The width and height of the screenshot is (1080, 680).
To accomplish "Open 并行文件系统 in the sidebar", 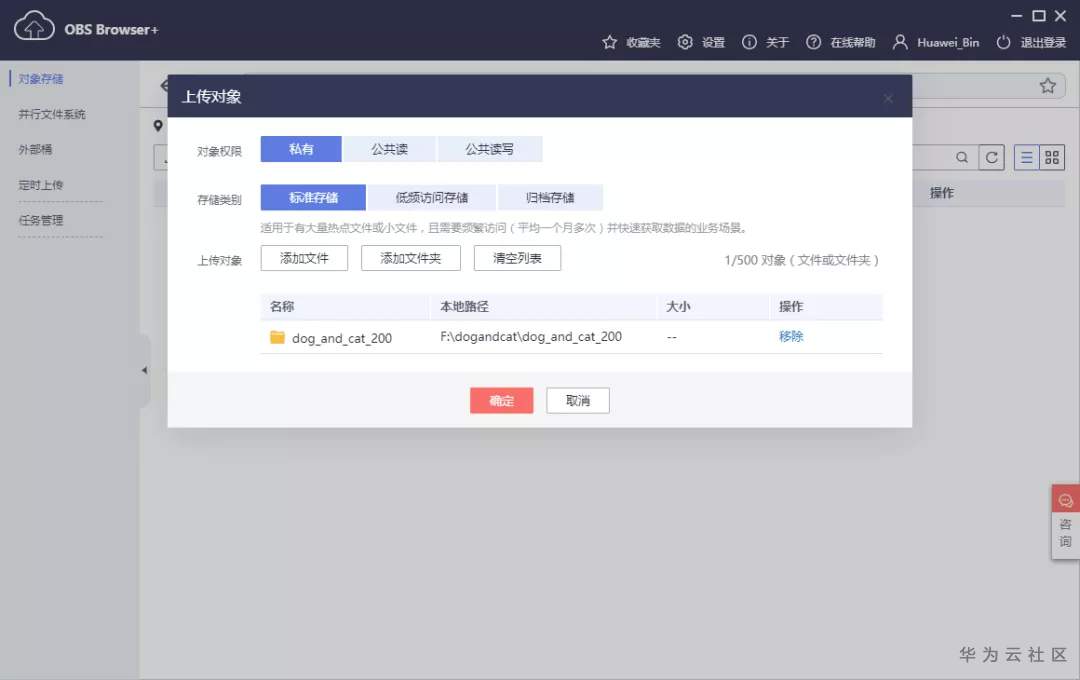I will click(x=52, y=114).
